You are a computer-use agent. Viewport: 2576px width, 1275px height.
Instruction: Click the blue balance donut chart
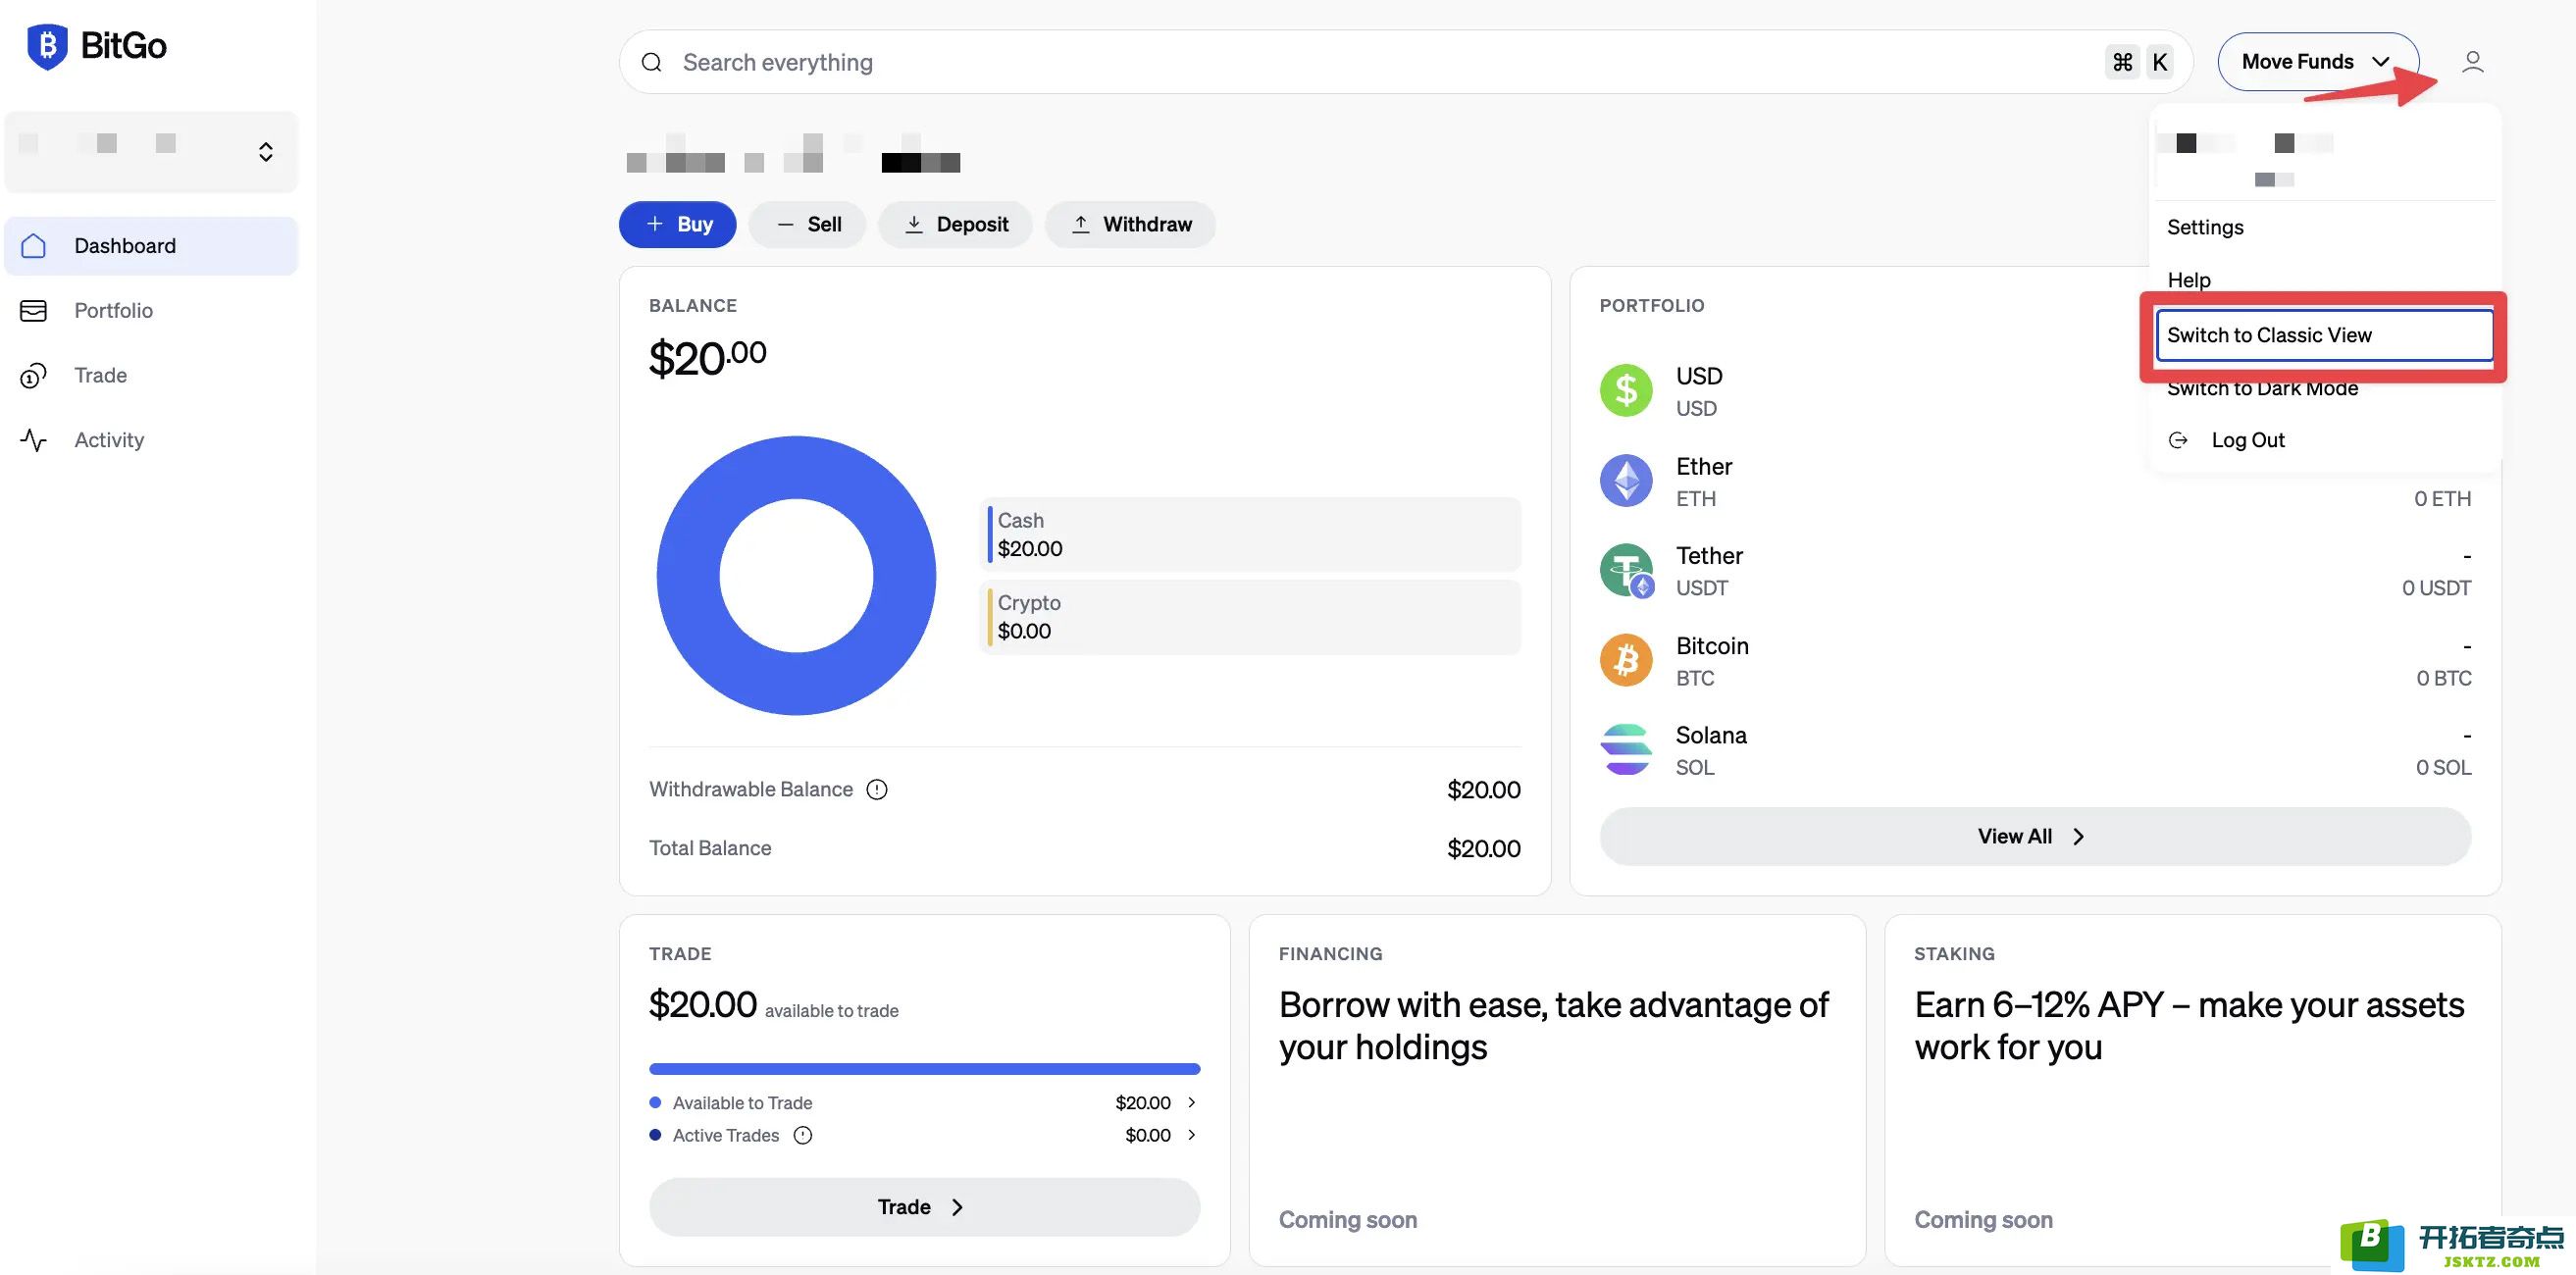point(796,575)
